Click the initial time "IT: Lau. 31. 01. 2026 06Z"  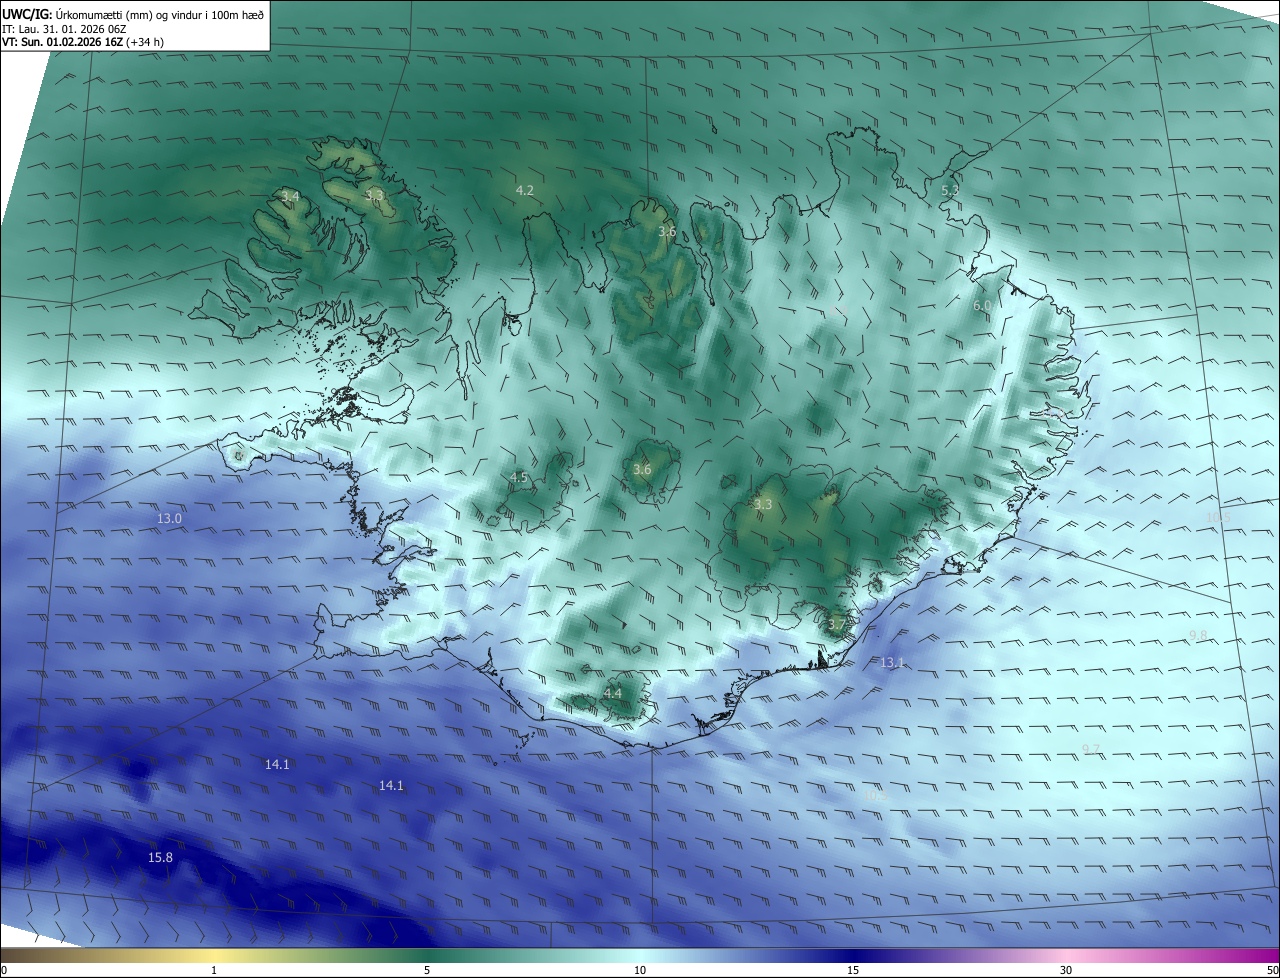tap(62, 29)
